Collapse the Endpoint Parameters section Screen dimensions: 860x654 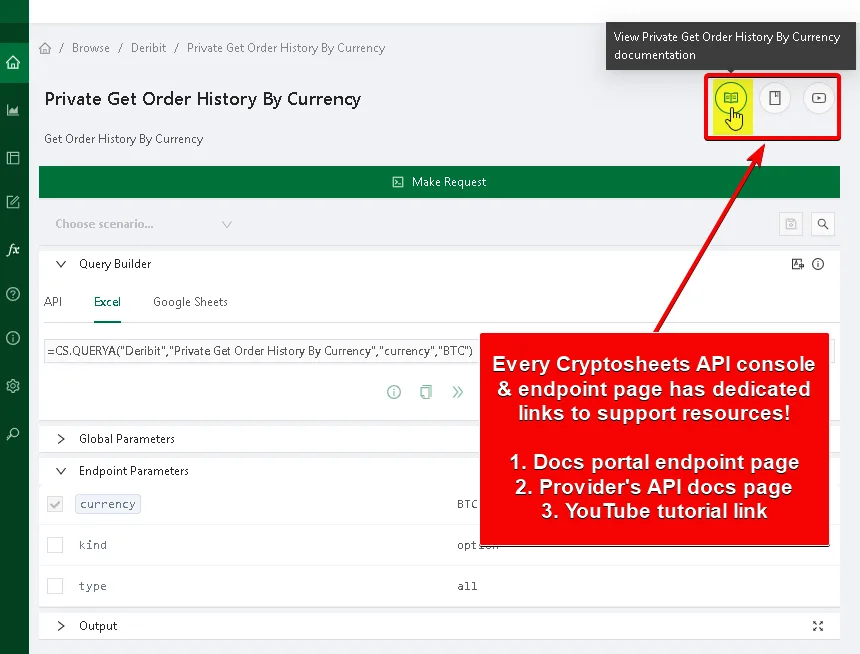(x=61, y=471)
